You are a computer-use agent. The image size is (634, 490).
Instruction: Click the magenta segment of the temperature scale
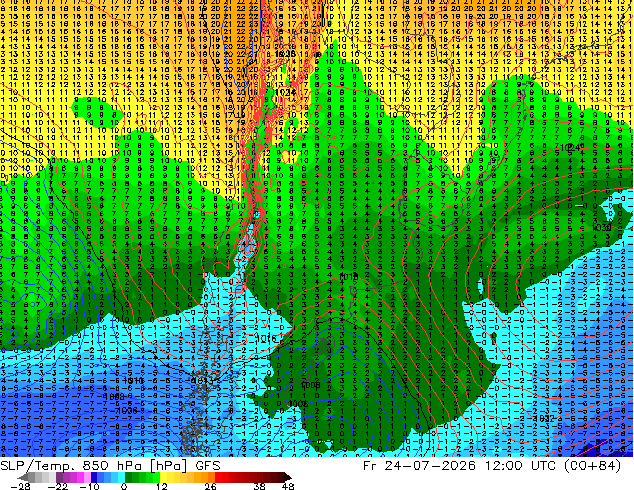pos(80,477)
